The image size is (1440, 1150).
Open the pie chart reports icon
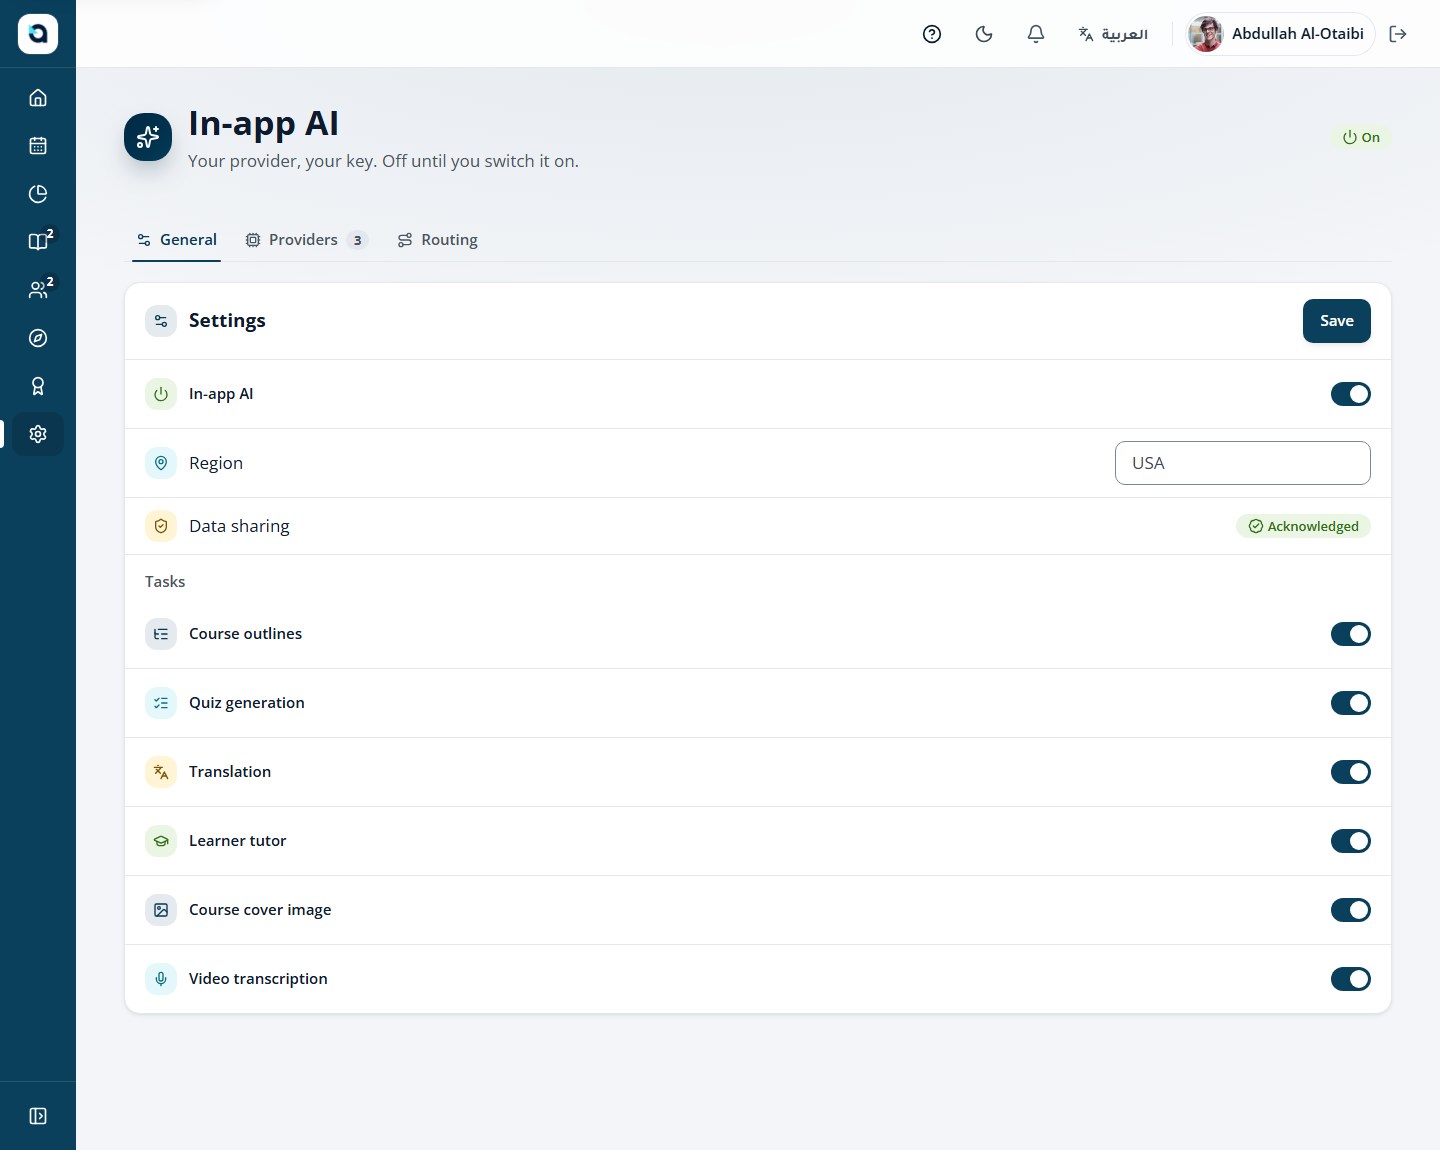[x=38, y=194]
